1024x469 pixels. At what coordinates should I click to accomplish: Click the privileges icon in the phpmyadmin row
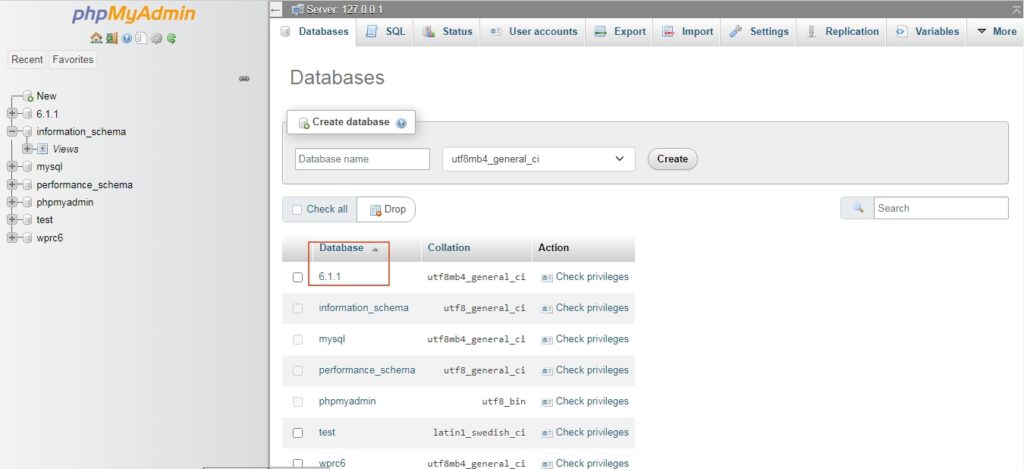[x=547, y=402]
